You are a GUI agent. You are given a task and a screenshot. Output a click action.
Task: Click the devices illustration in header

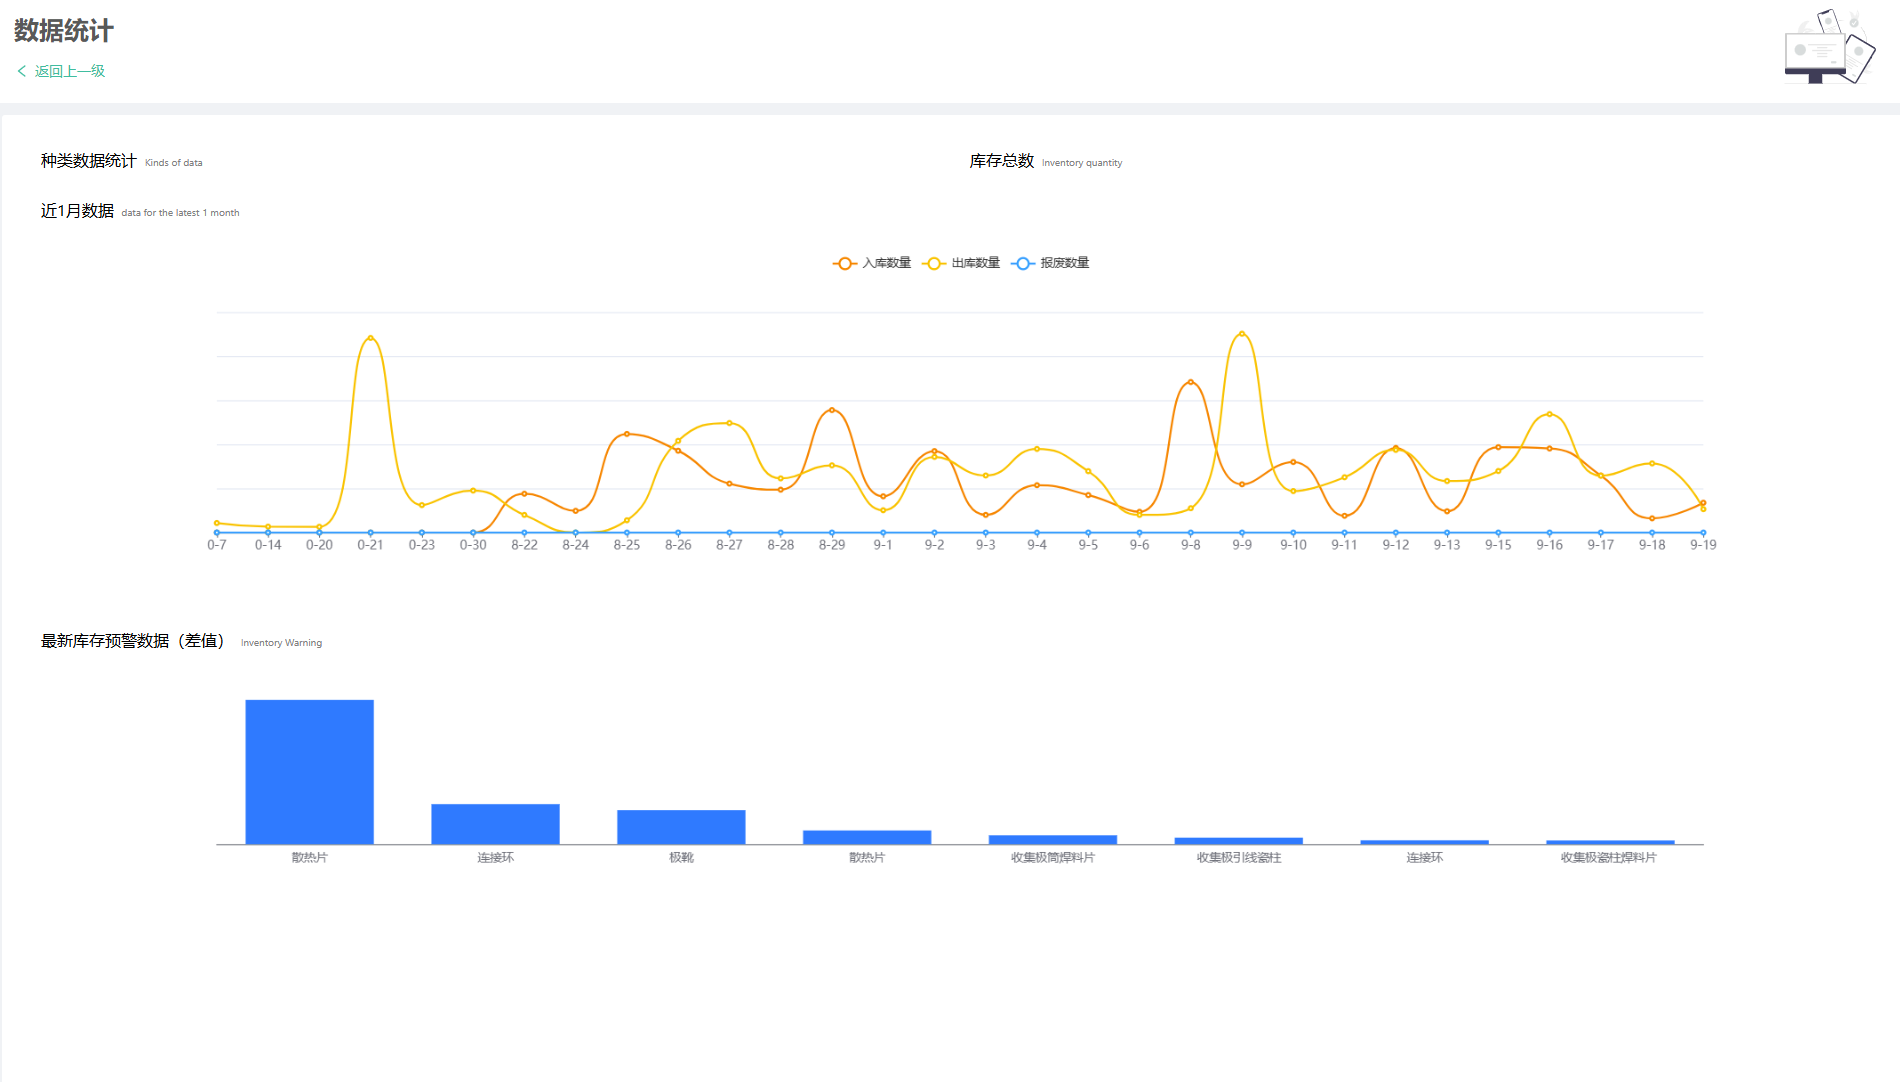click(1829, 47)
